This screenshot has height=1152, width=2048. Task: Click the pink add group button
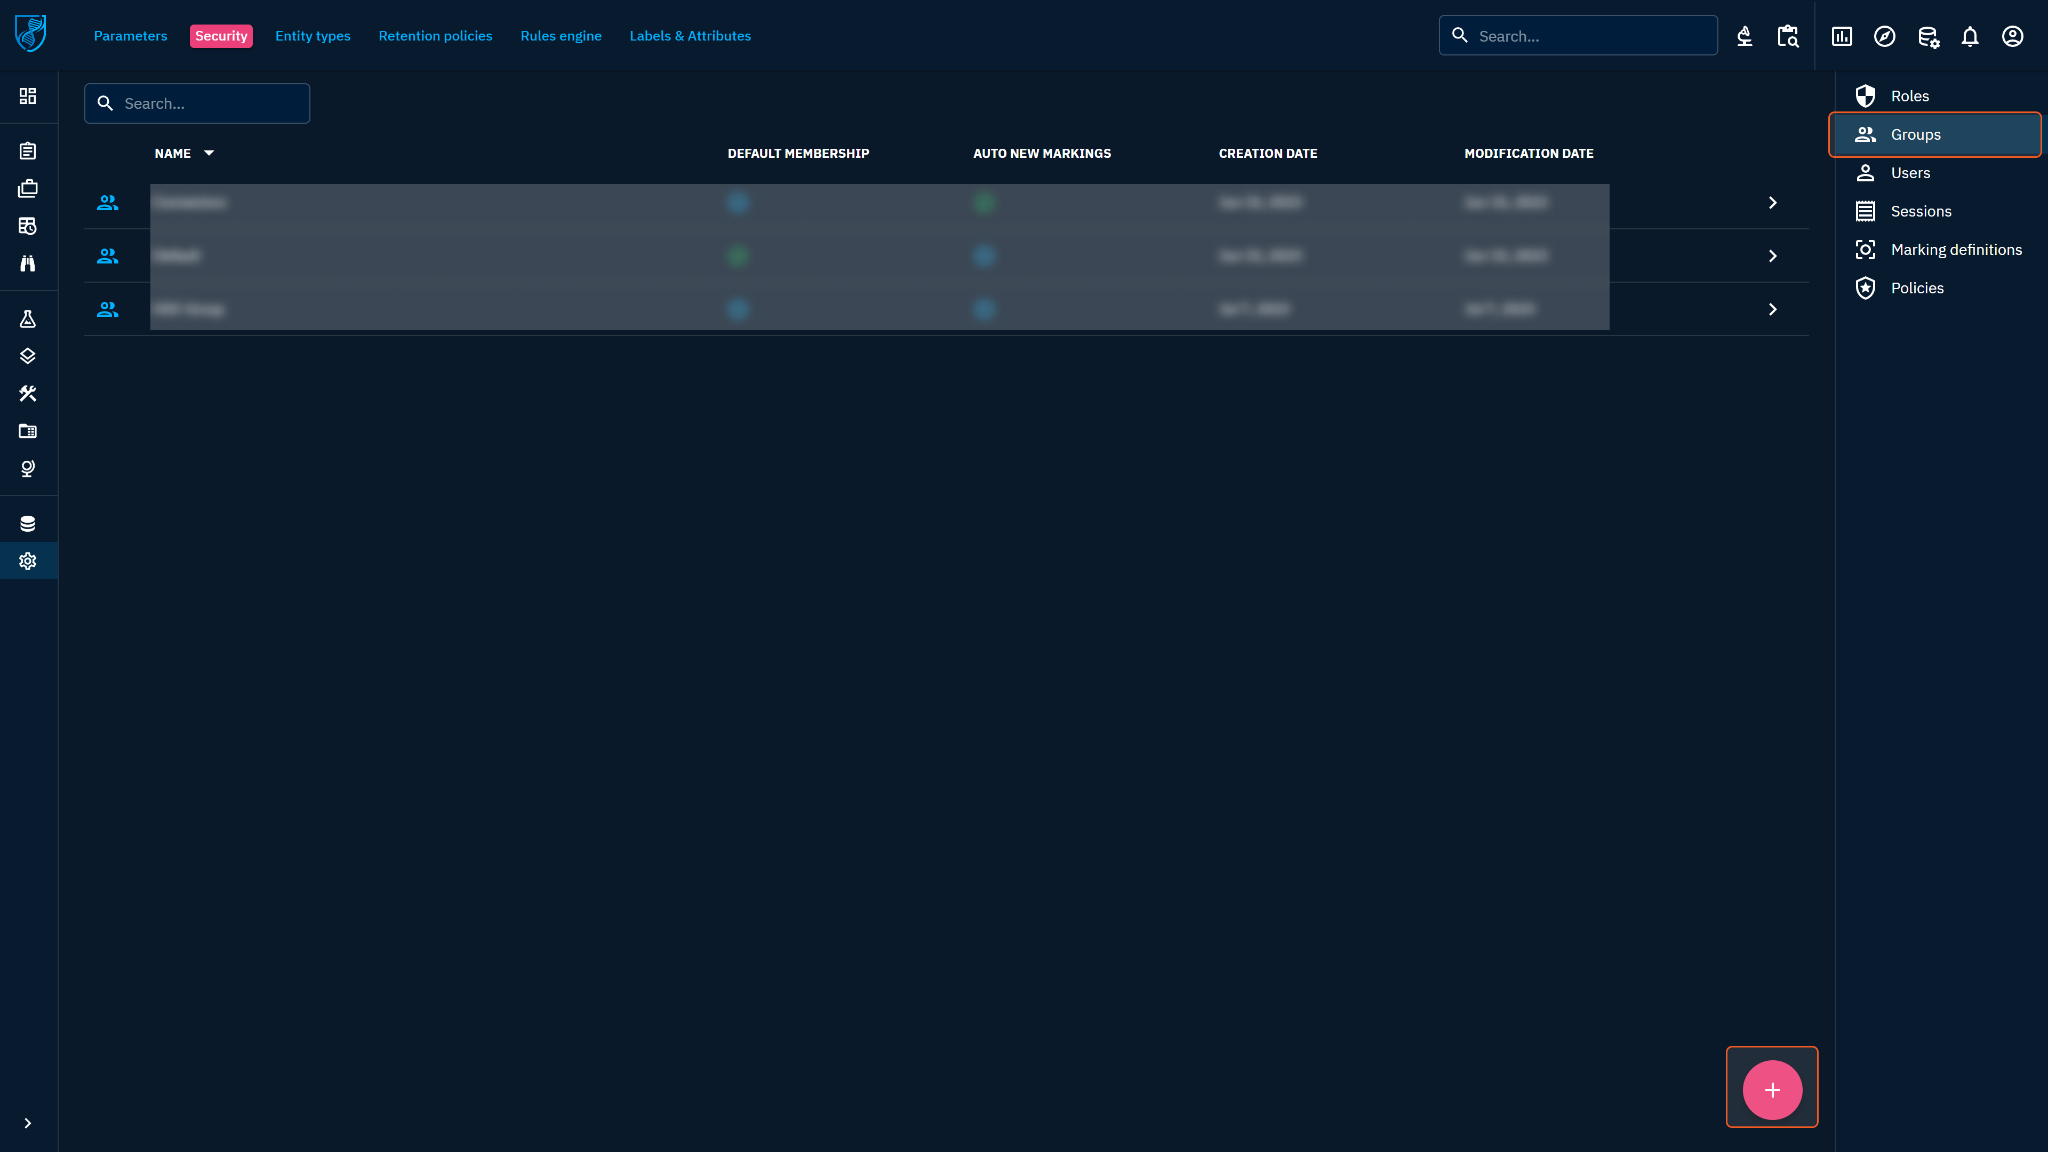[1772, 1090]
